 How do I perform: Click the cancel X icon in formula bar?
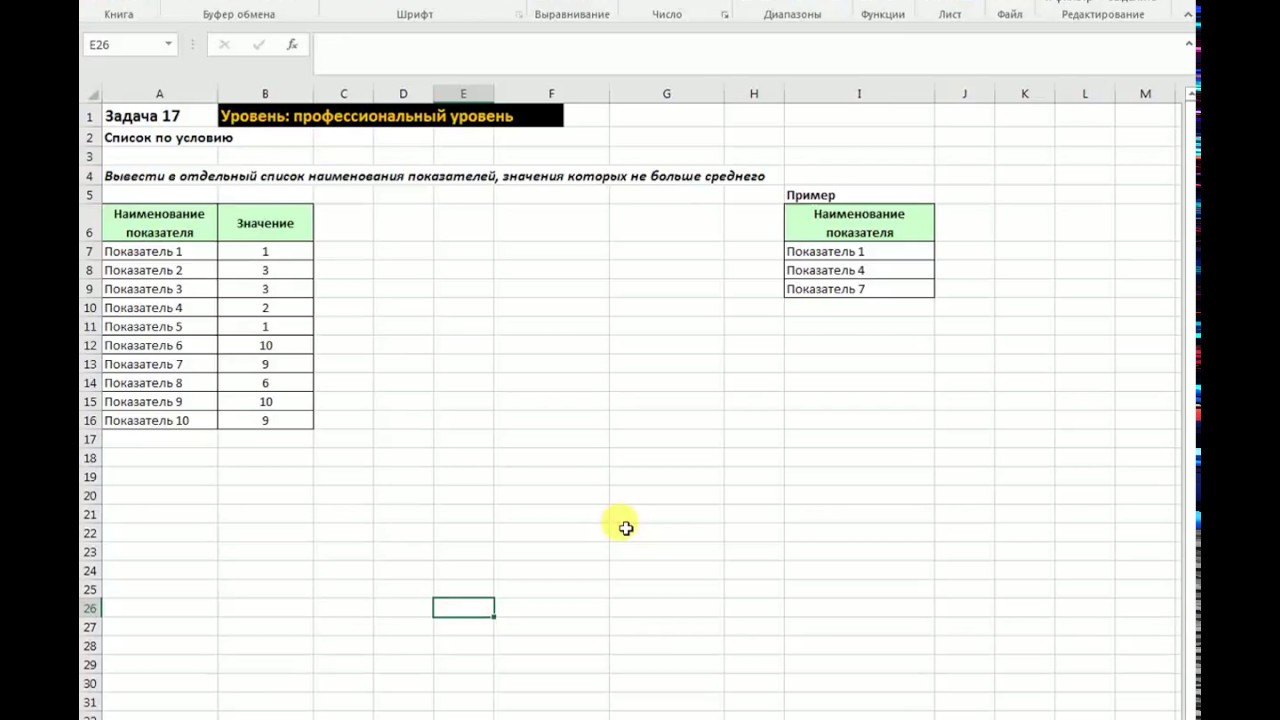coord(224,45)
